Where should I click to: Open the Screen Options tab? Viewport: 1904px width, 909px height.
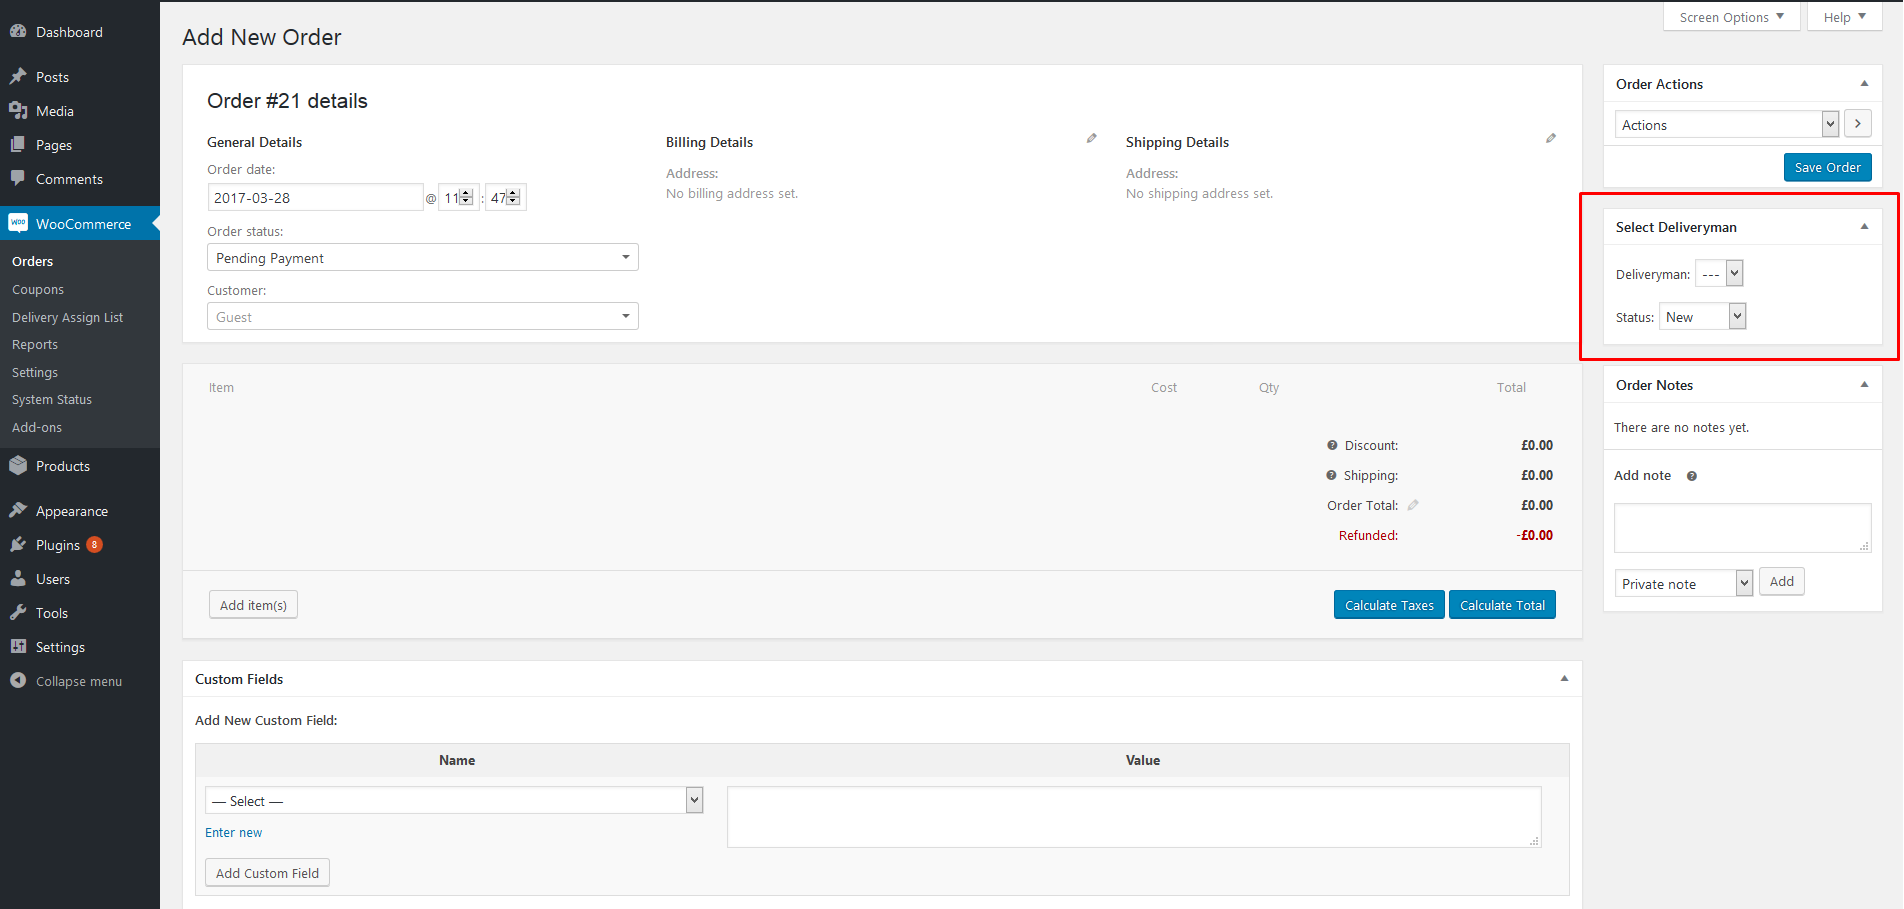[1731, 17]
